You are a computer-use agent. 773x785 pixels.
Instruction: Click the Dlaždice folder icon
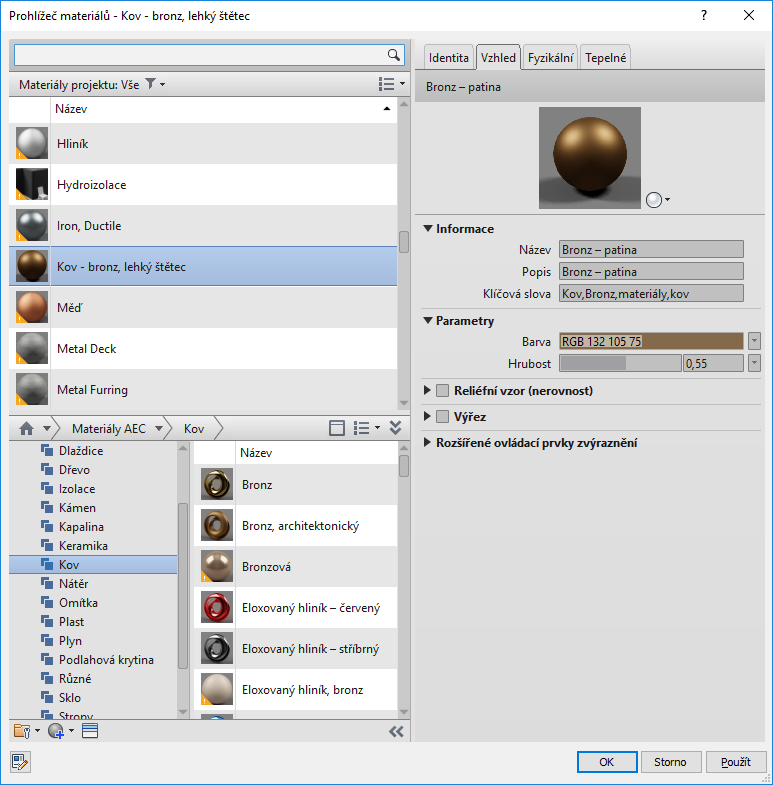(x=47, y=451)
